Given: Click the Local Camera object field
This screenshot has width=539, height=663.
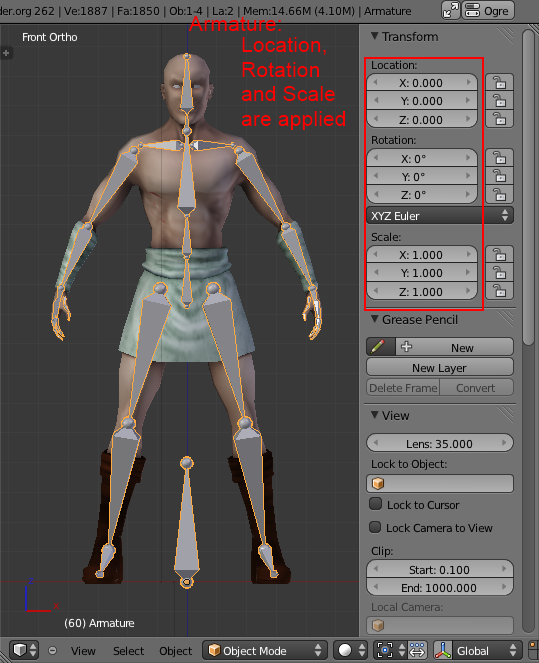Looking at the screenshot, I should (x=440, y=625).
